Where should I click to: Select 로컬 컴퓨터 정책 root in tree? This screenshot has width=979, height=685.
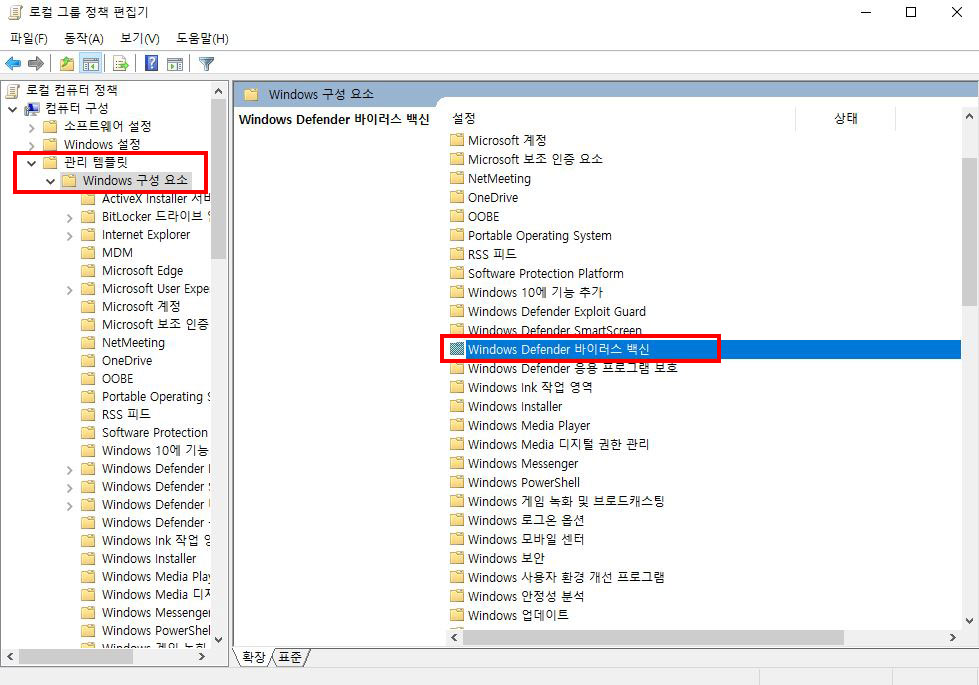pyautogui.click(x=71, y=91)
